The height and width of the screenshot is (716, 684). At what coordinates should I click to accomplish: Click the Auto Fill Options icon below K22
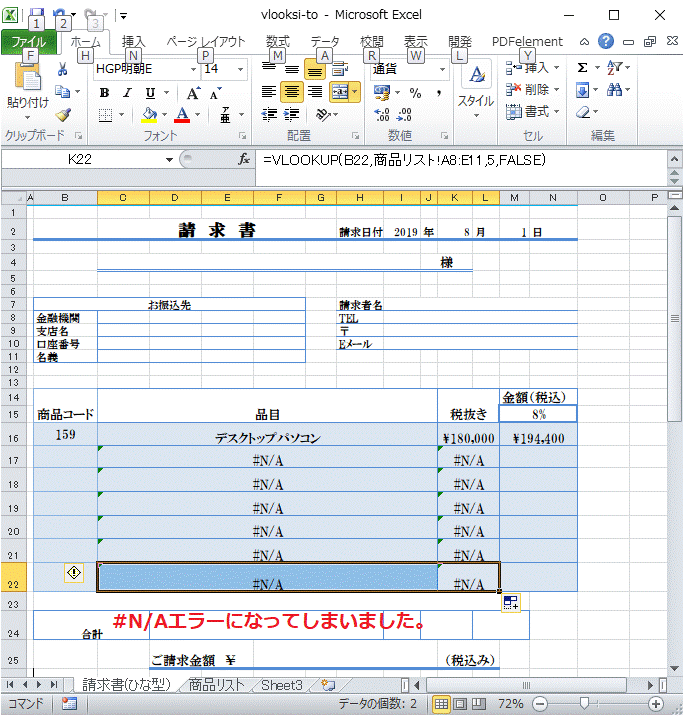tap(510, 601)
